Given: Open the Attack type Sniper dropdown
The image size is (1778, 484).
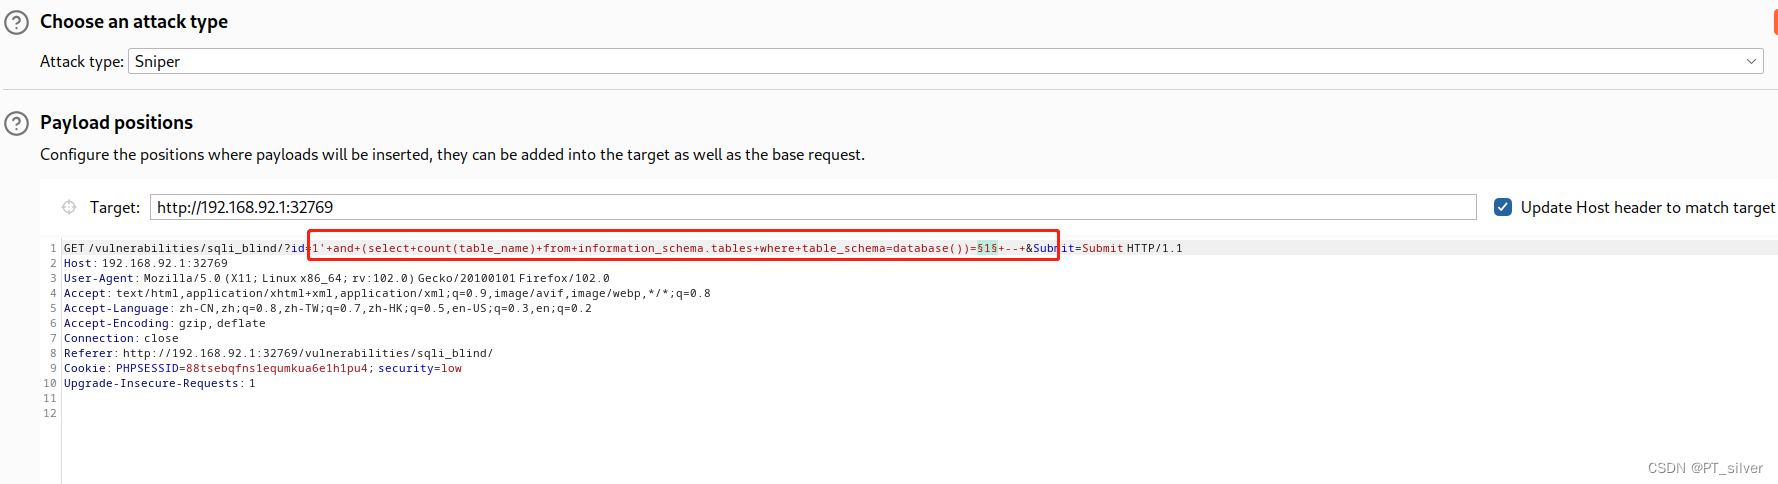Looking at the screenshot, I should pyautogui.click(x=945, y=61).
